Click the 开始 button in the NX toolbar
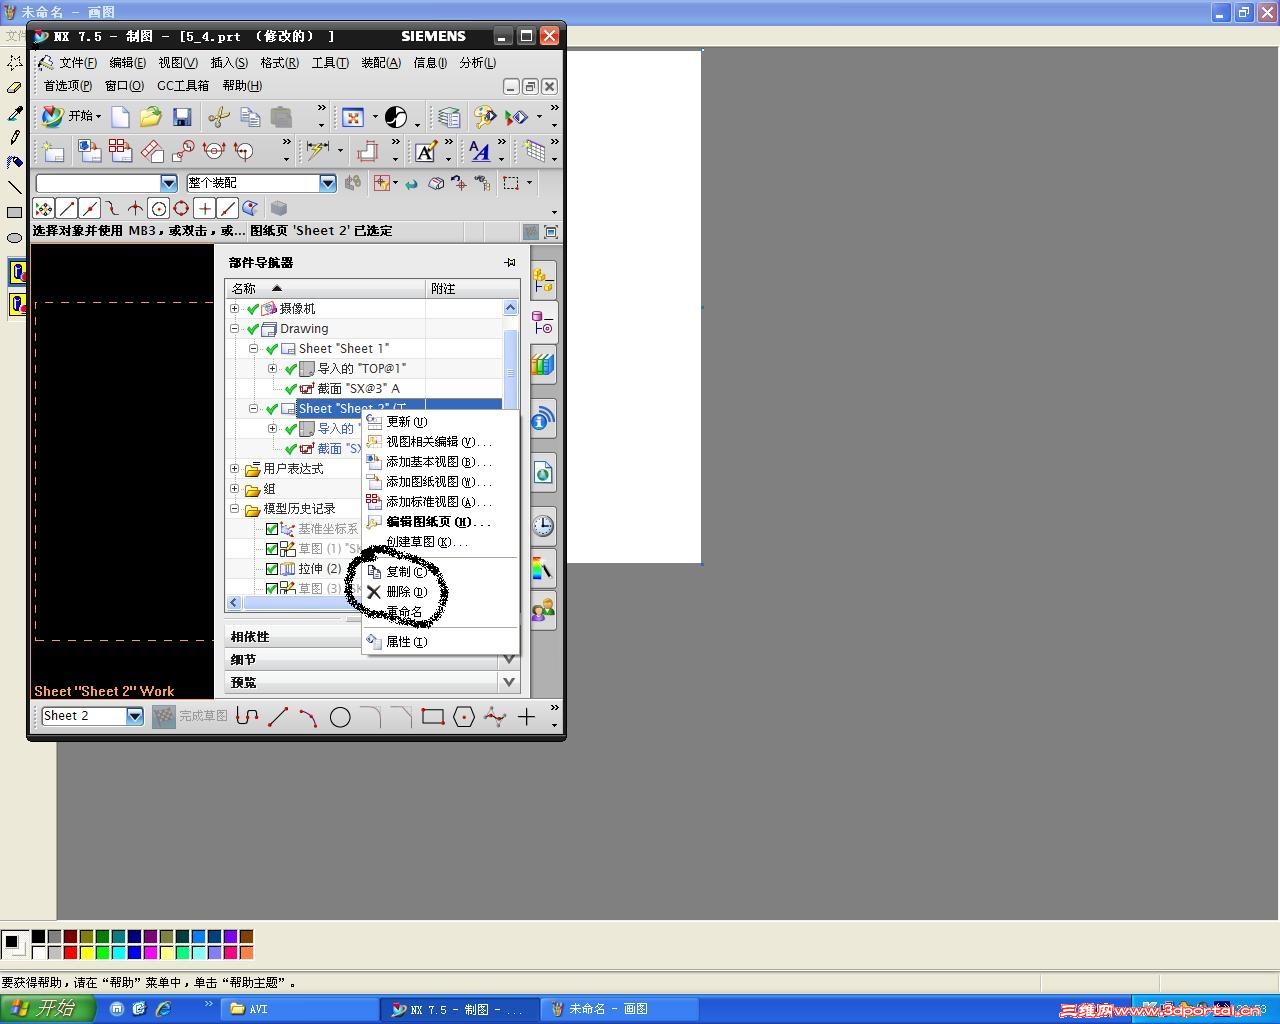The height and width of the screenshot is (1024, 1280). click(71, 116)
